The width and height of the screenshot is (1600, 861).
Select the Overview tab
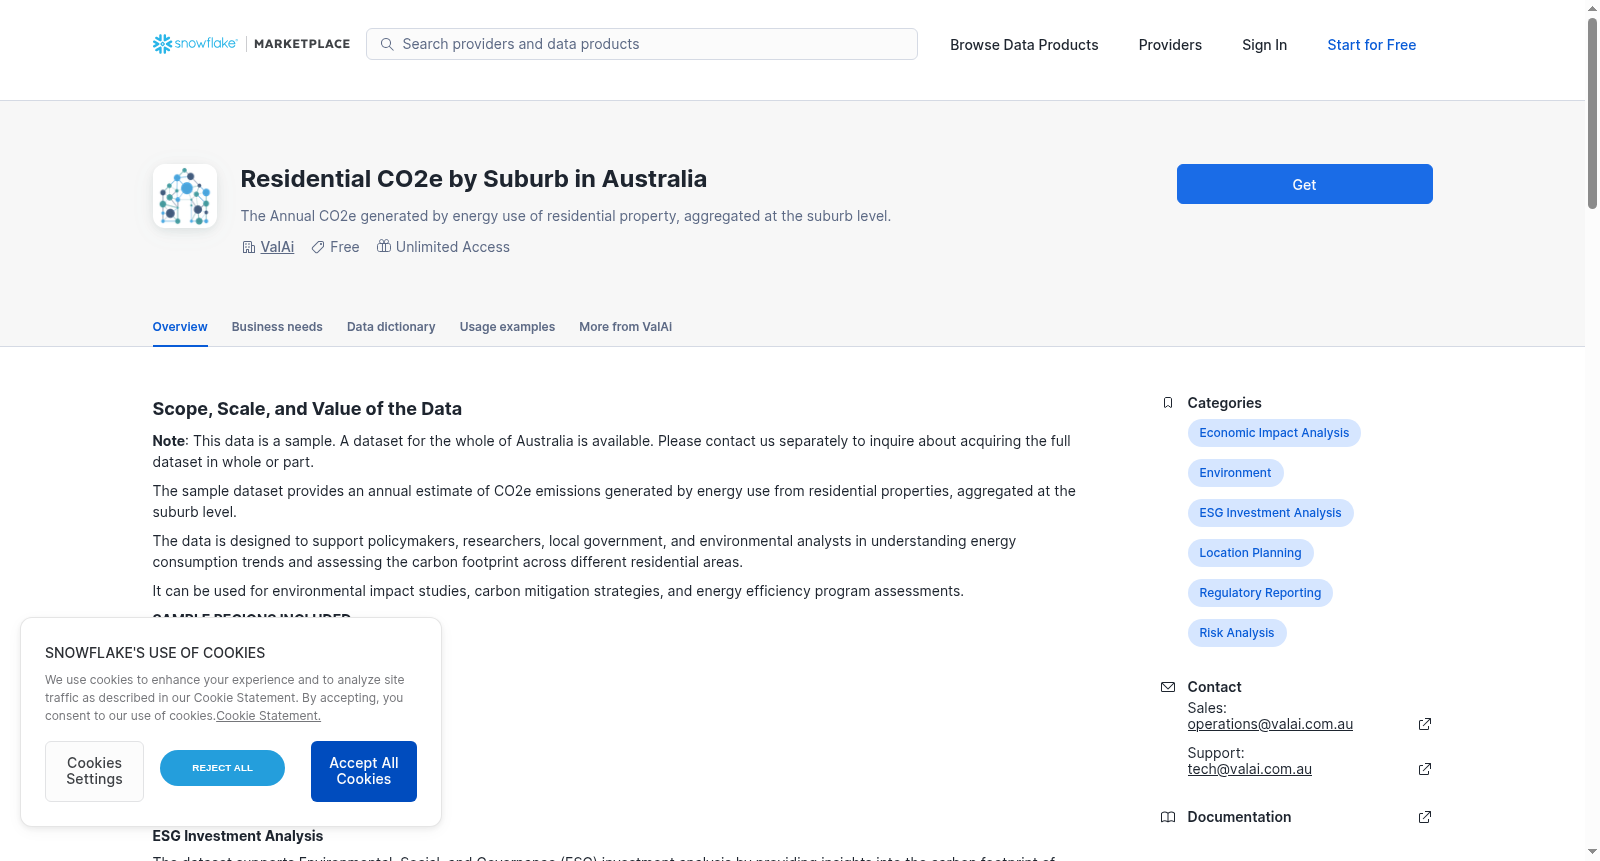[x=180, y=327]
